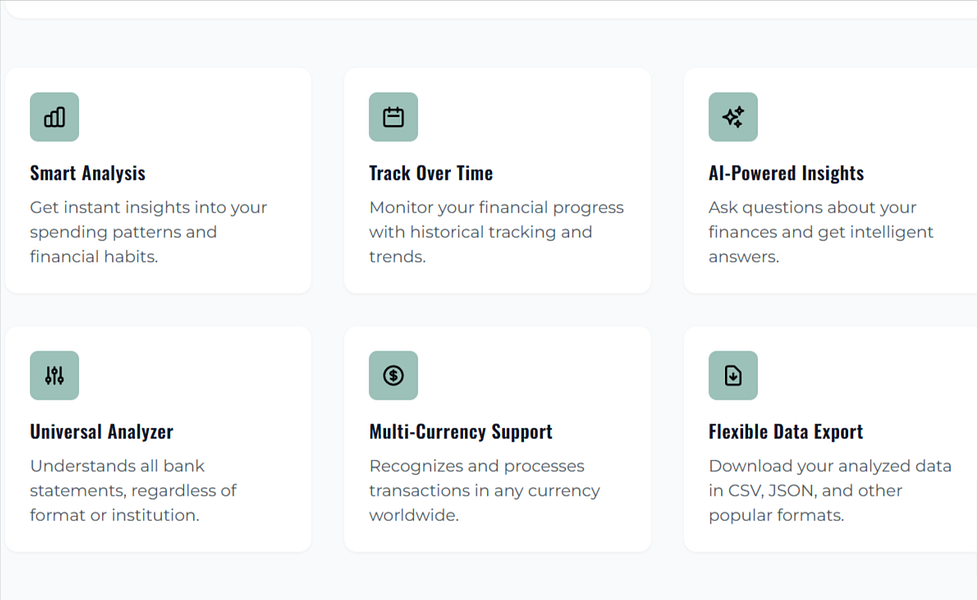Viewport: 977px width, 600px height.
Task: Click the historical tracking and trends description
Action: (x=496, y=232)
